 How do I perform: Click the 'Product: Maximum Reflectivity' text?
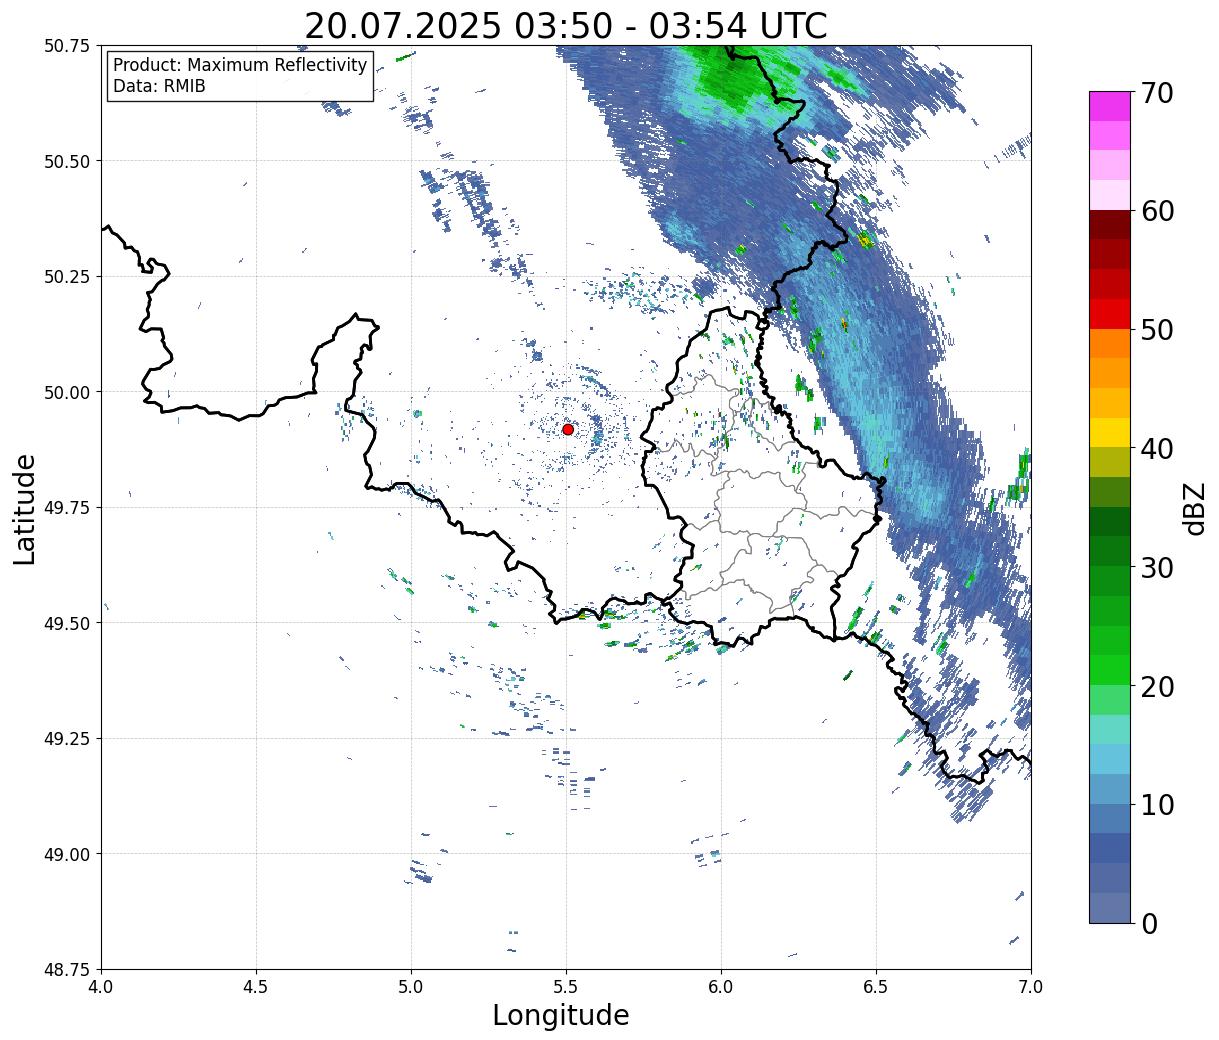point(240,65)
